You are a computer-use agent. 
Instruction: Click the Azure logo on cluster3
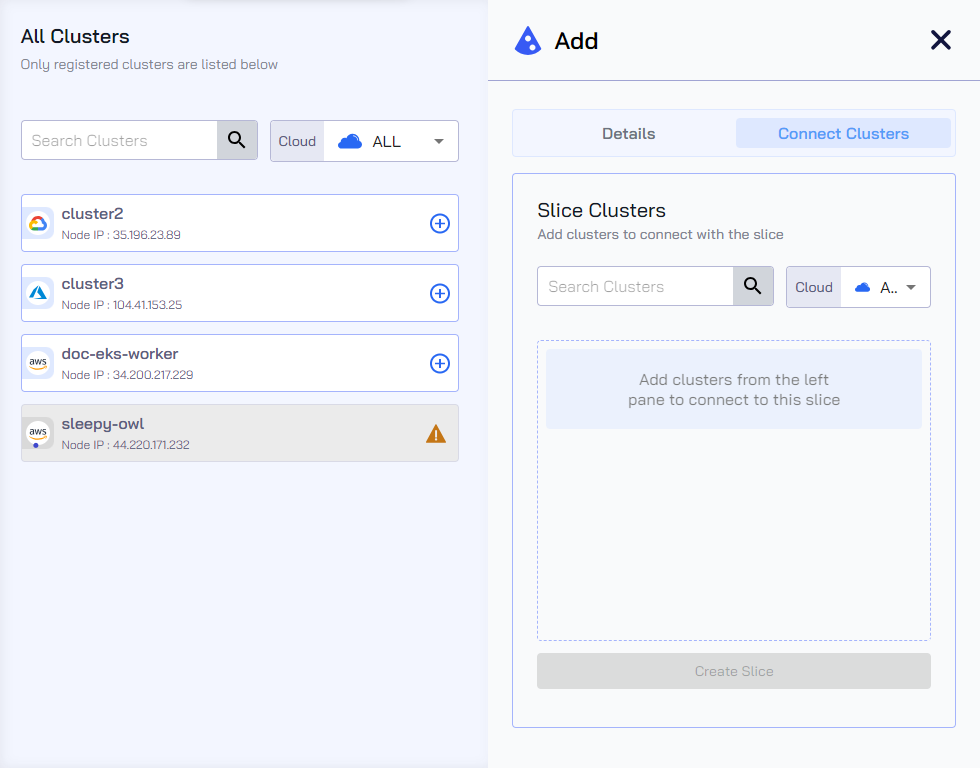point(38,293)
